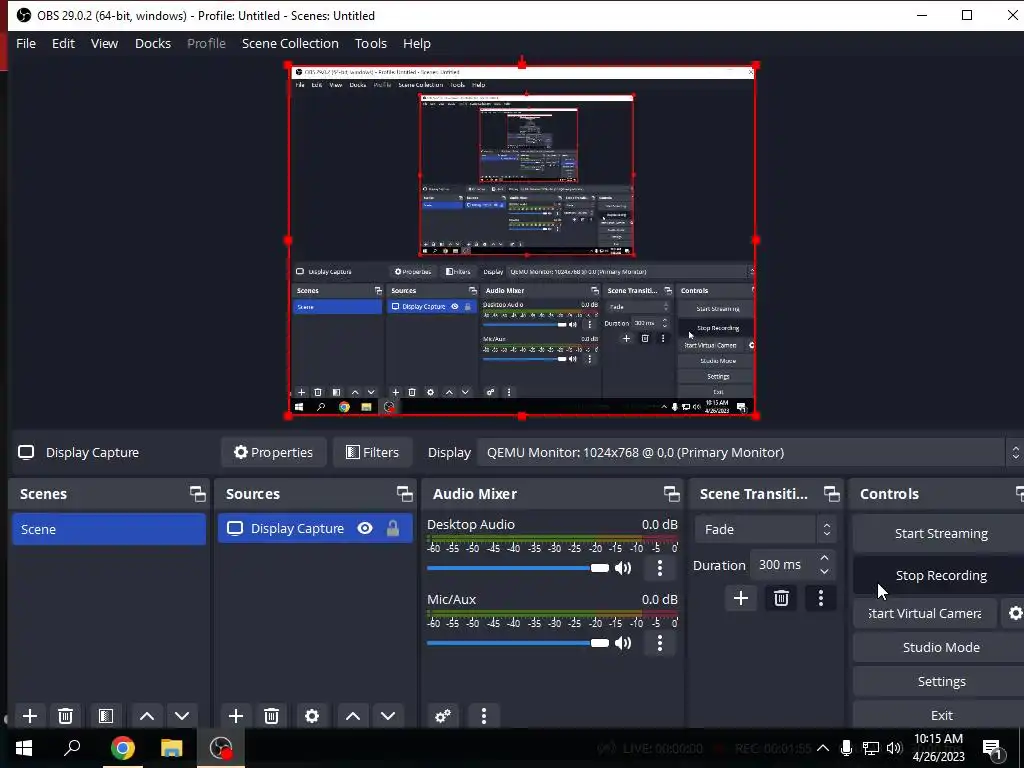Open Desktop Audio three-dot options
This screenshot has height=768, width=1024.
pos(660,568)
